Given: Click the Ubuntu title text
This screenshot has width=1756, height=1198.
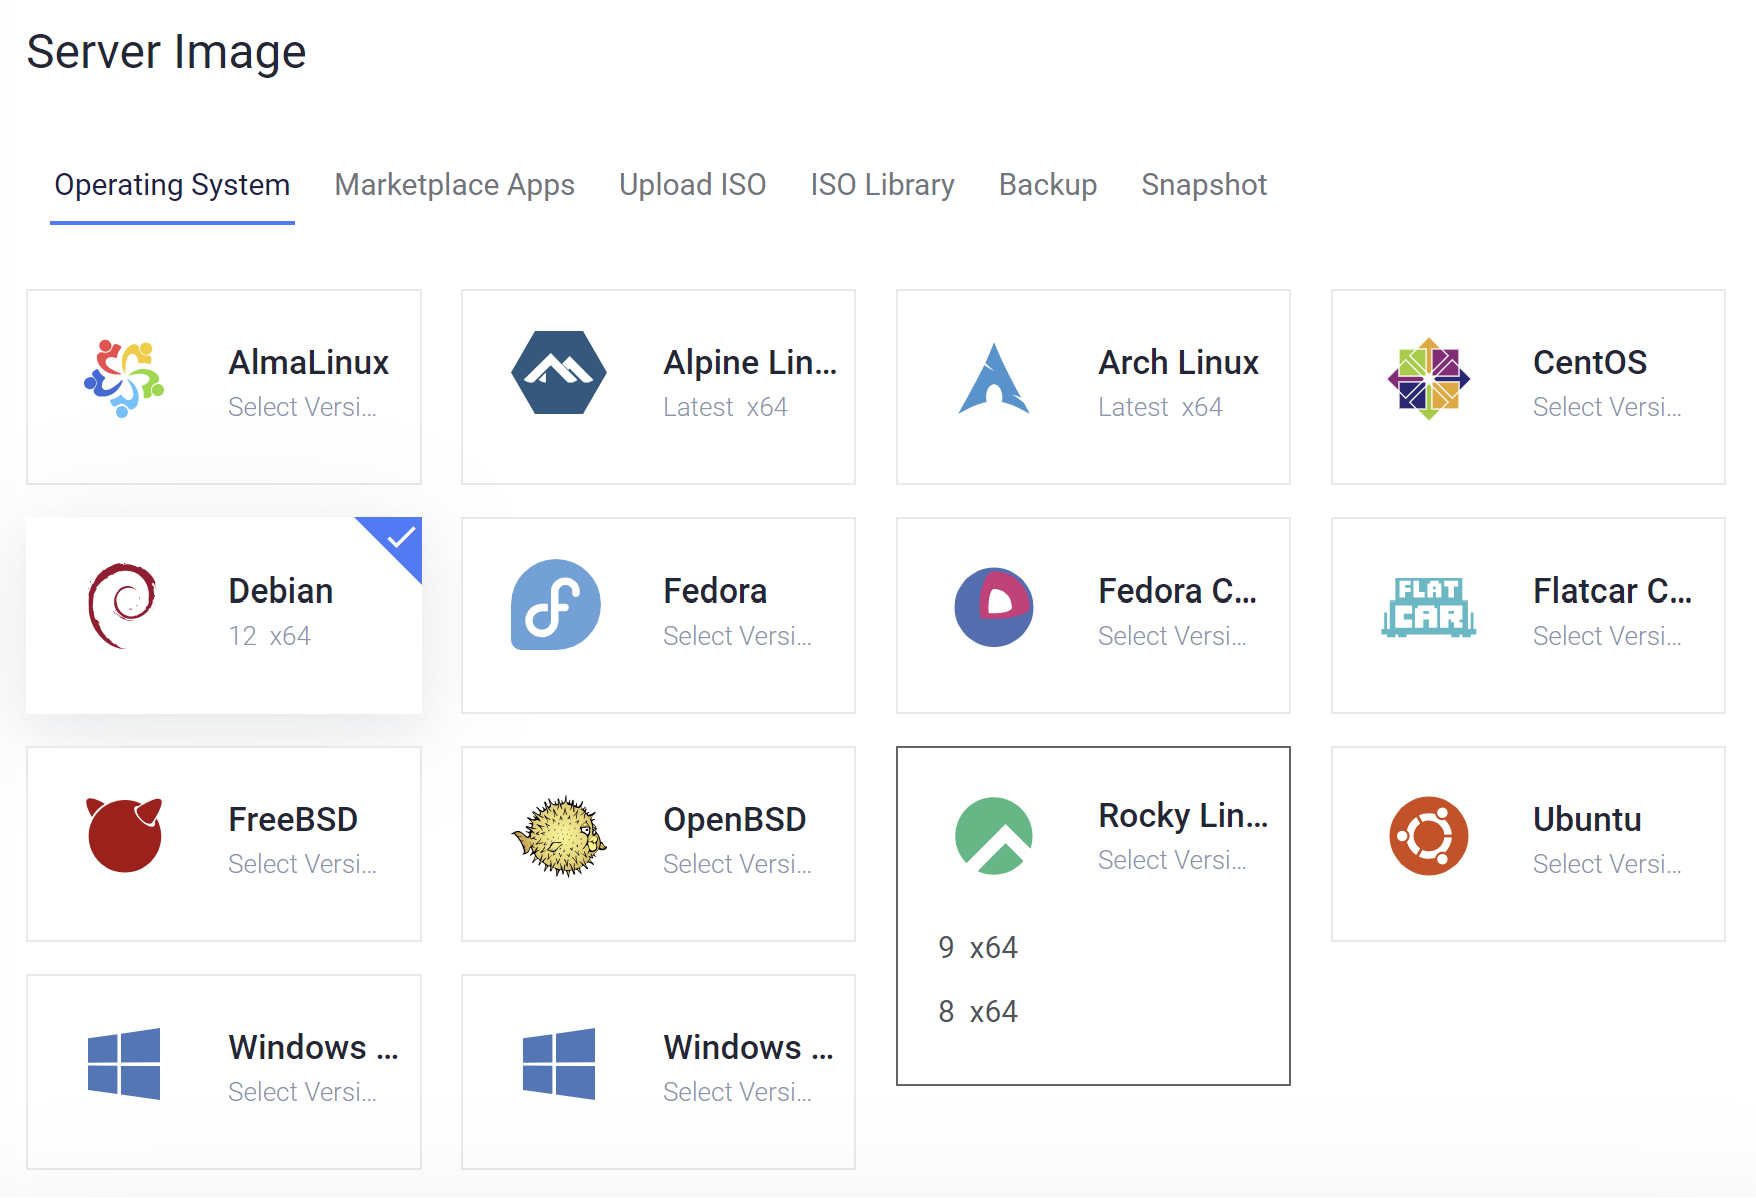Looking at the screenshot, I should (x=1587, y=819).
